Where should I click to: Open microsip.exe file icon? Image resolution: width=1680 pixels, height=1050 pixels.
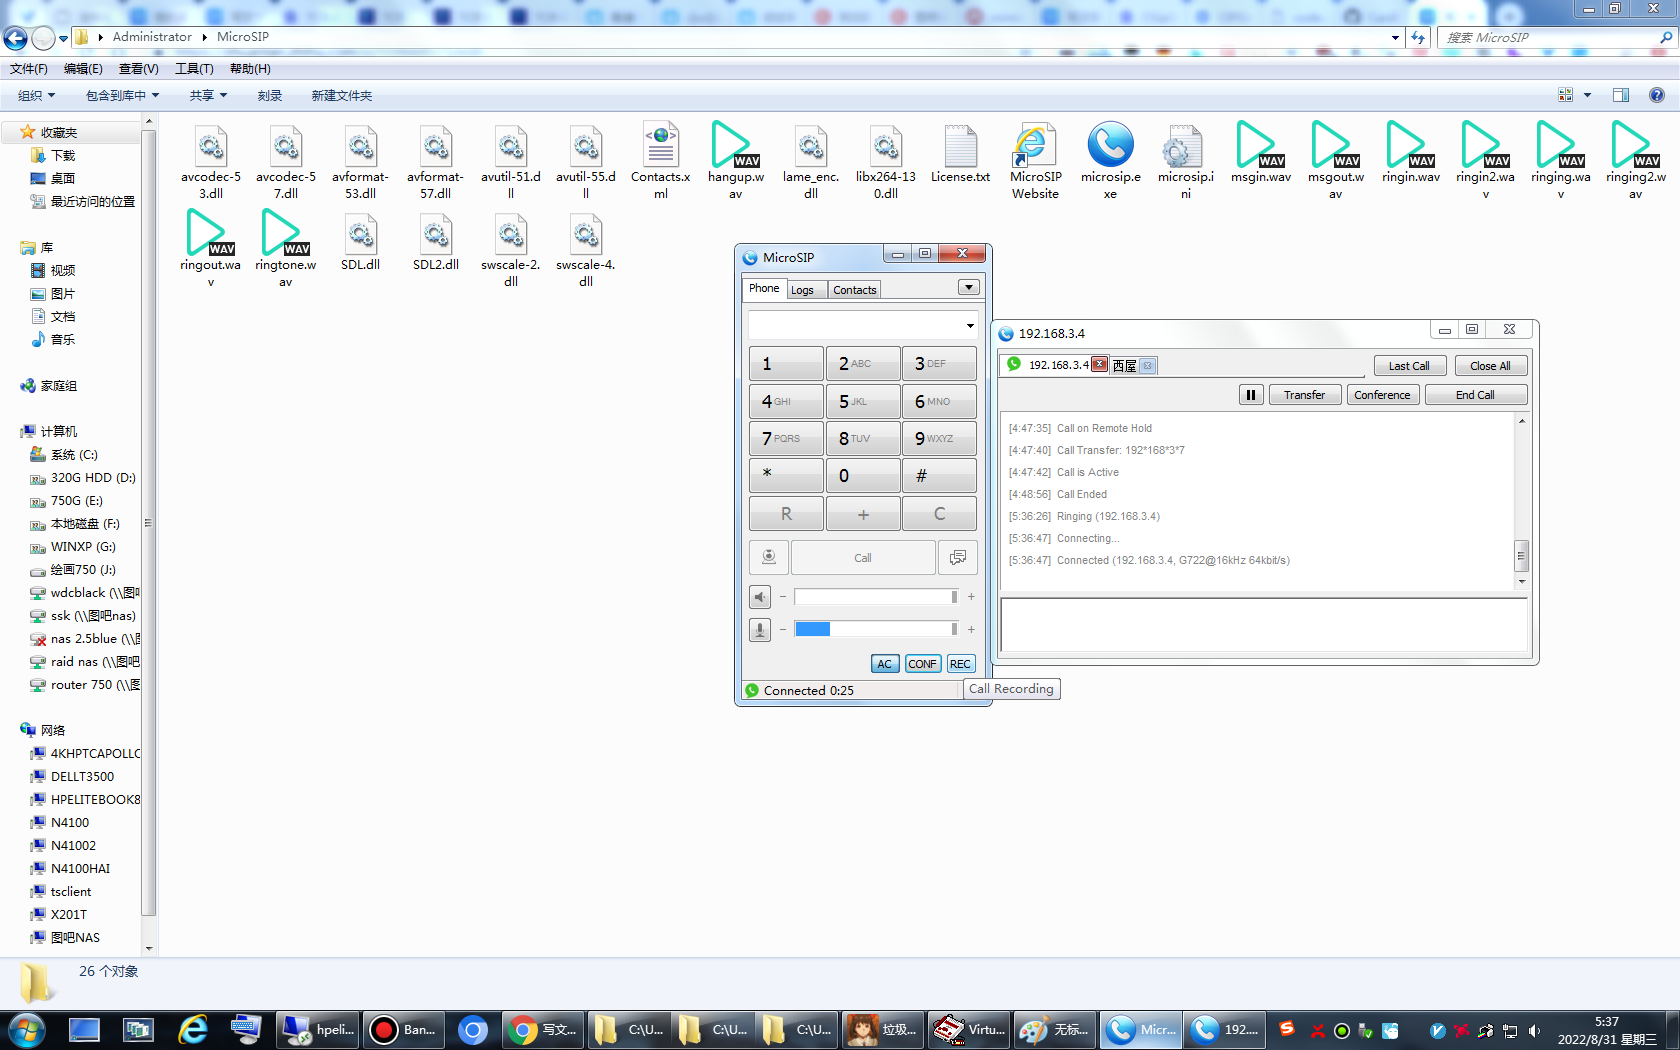(x=1110, y=160)
